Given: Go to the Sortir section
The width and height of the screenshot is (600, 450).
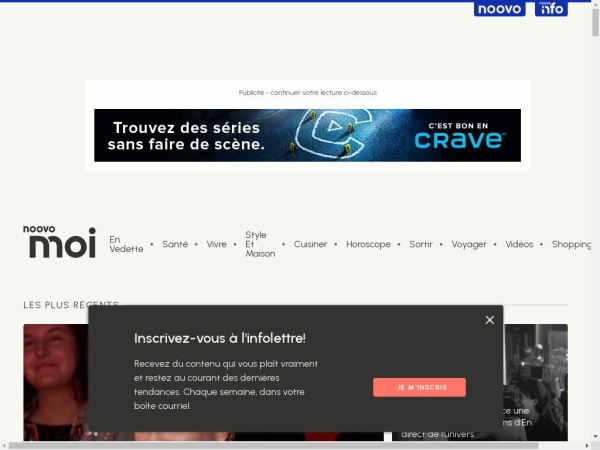Looking at the screenshot, I should pos(421,244).
